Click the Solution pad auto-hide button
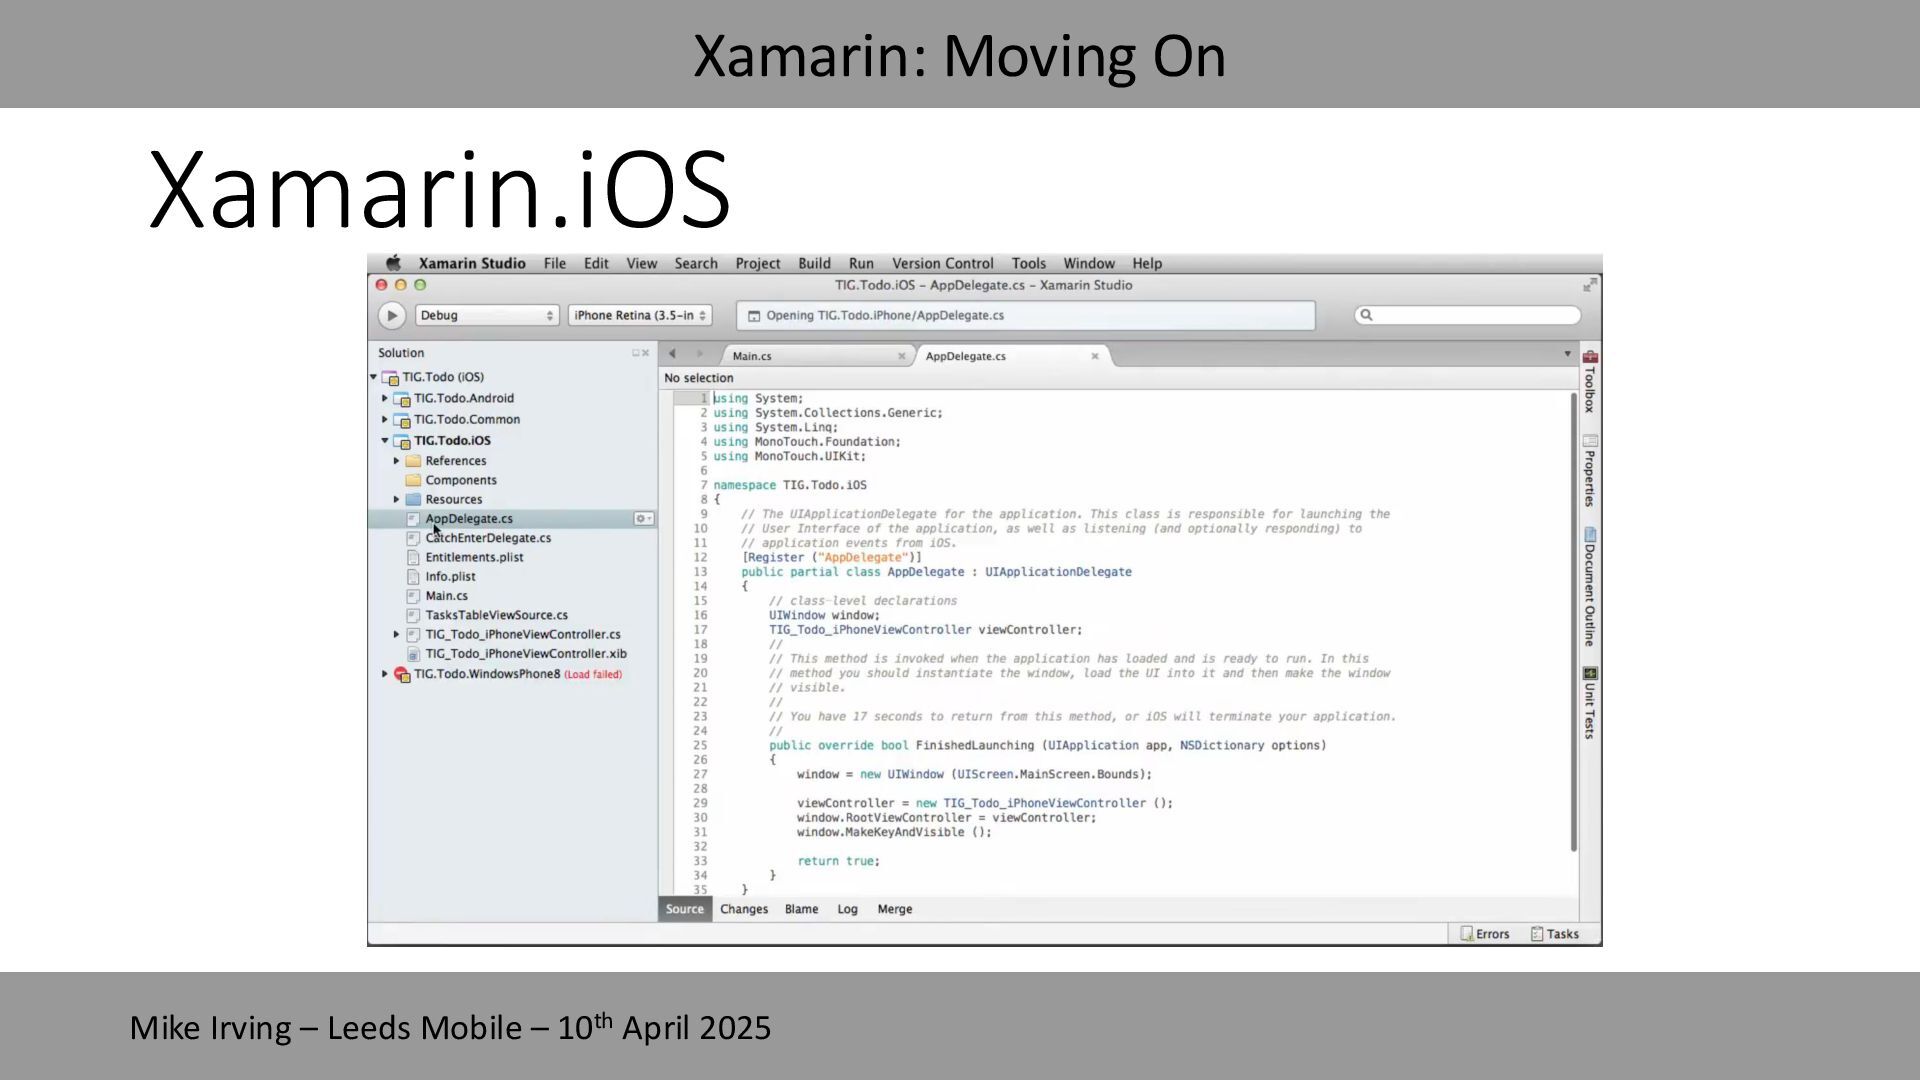 coord(636,353)
